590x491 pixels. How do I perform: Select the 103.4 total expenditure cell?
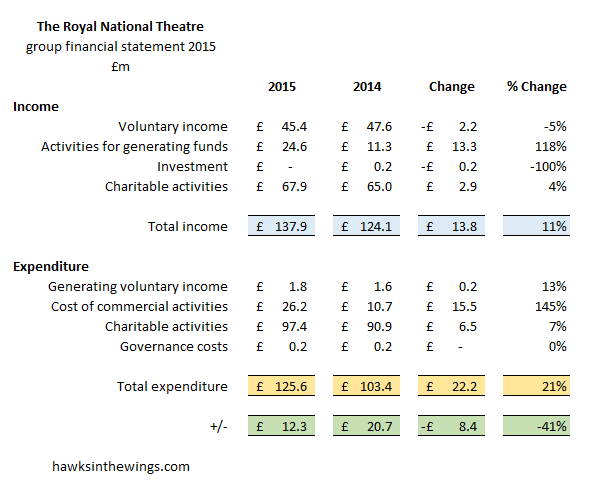tap(366, 386)
